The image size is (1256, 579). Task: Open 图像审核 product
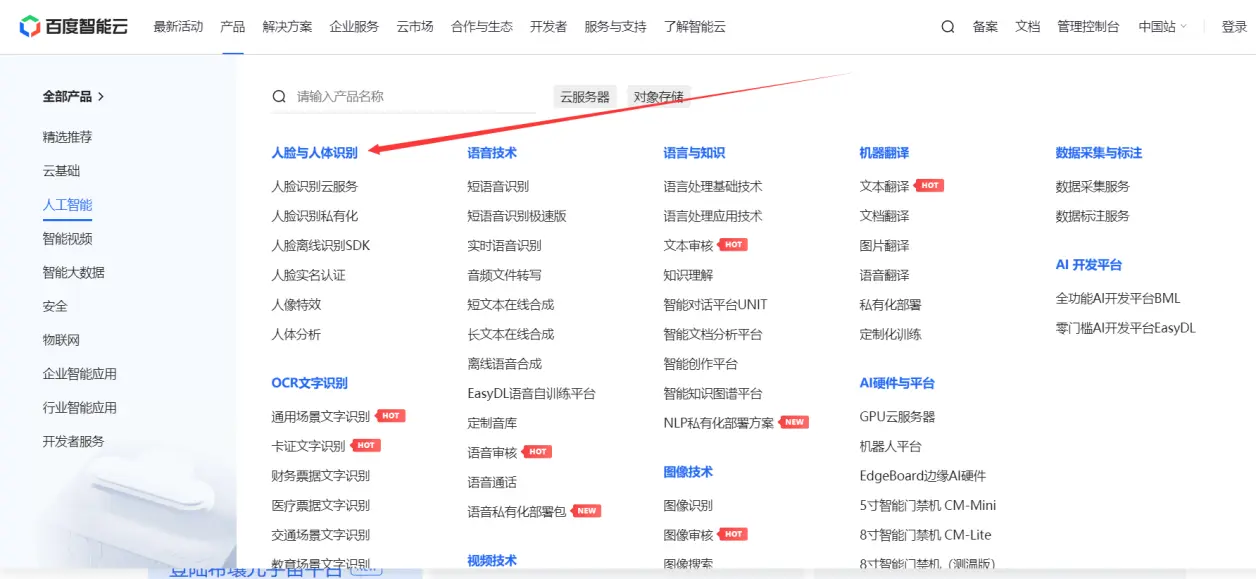coord(688,535)
